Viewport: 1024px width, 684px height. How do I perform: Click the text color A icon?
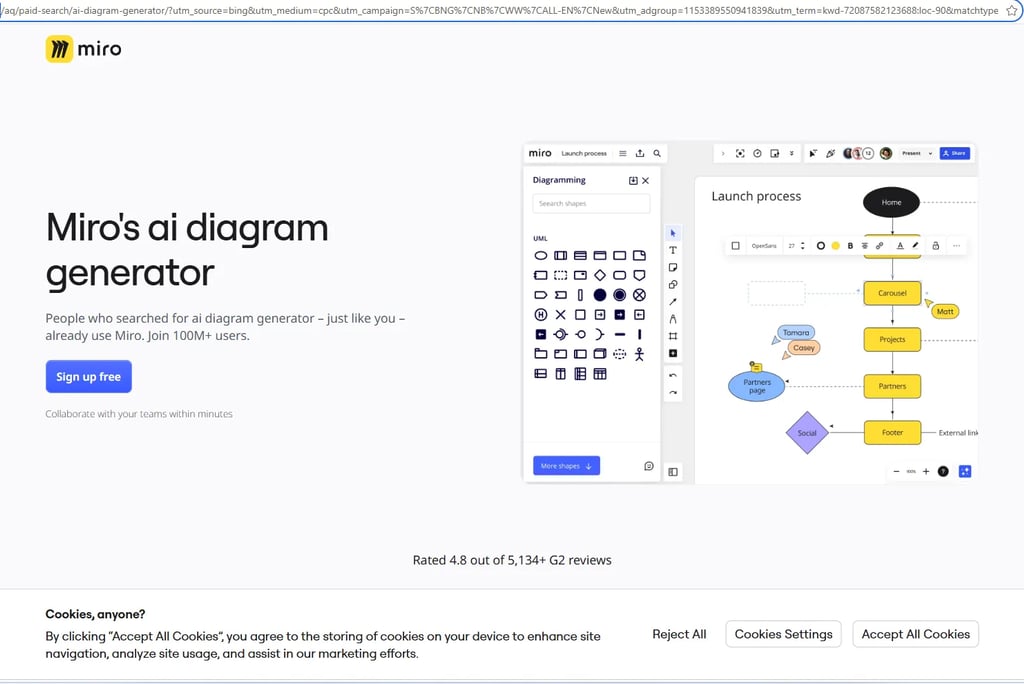pyautogui.click(x=900, y=246)
